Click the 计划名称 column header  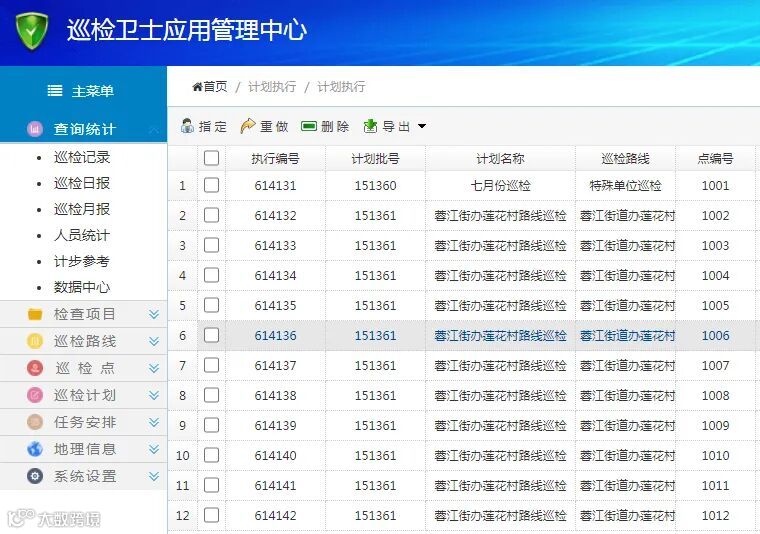point(500,158)
